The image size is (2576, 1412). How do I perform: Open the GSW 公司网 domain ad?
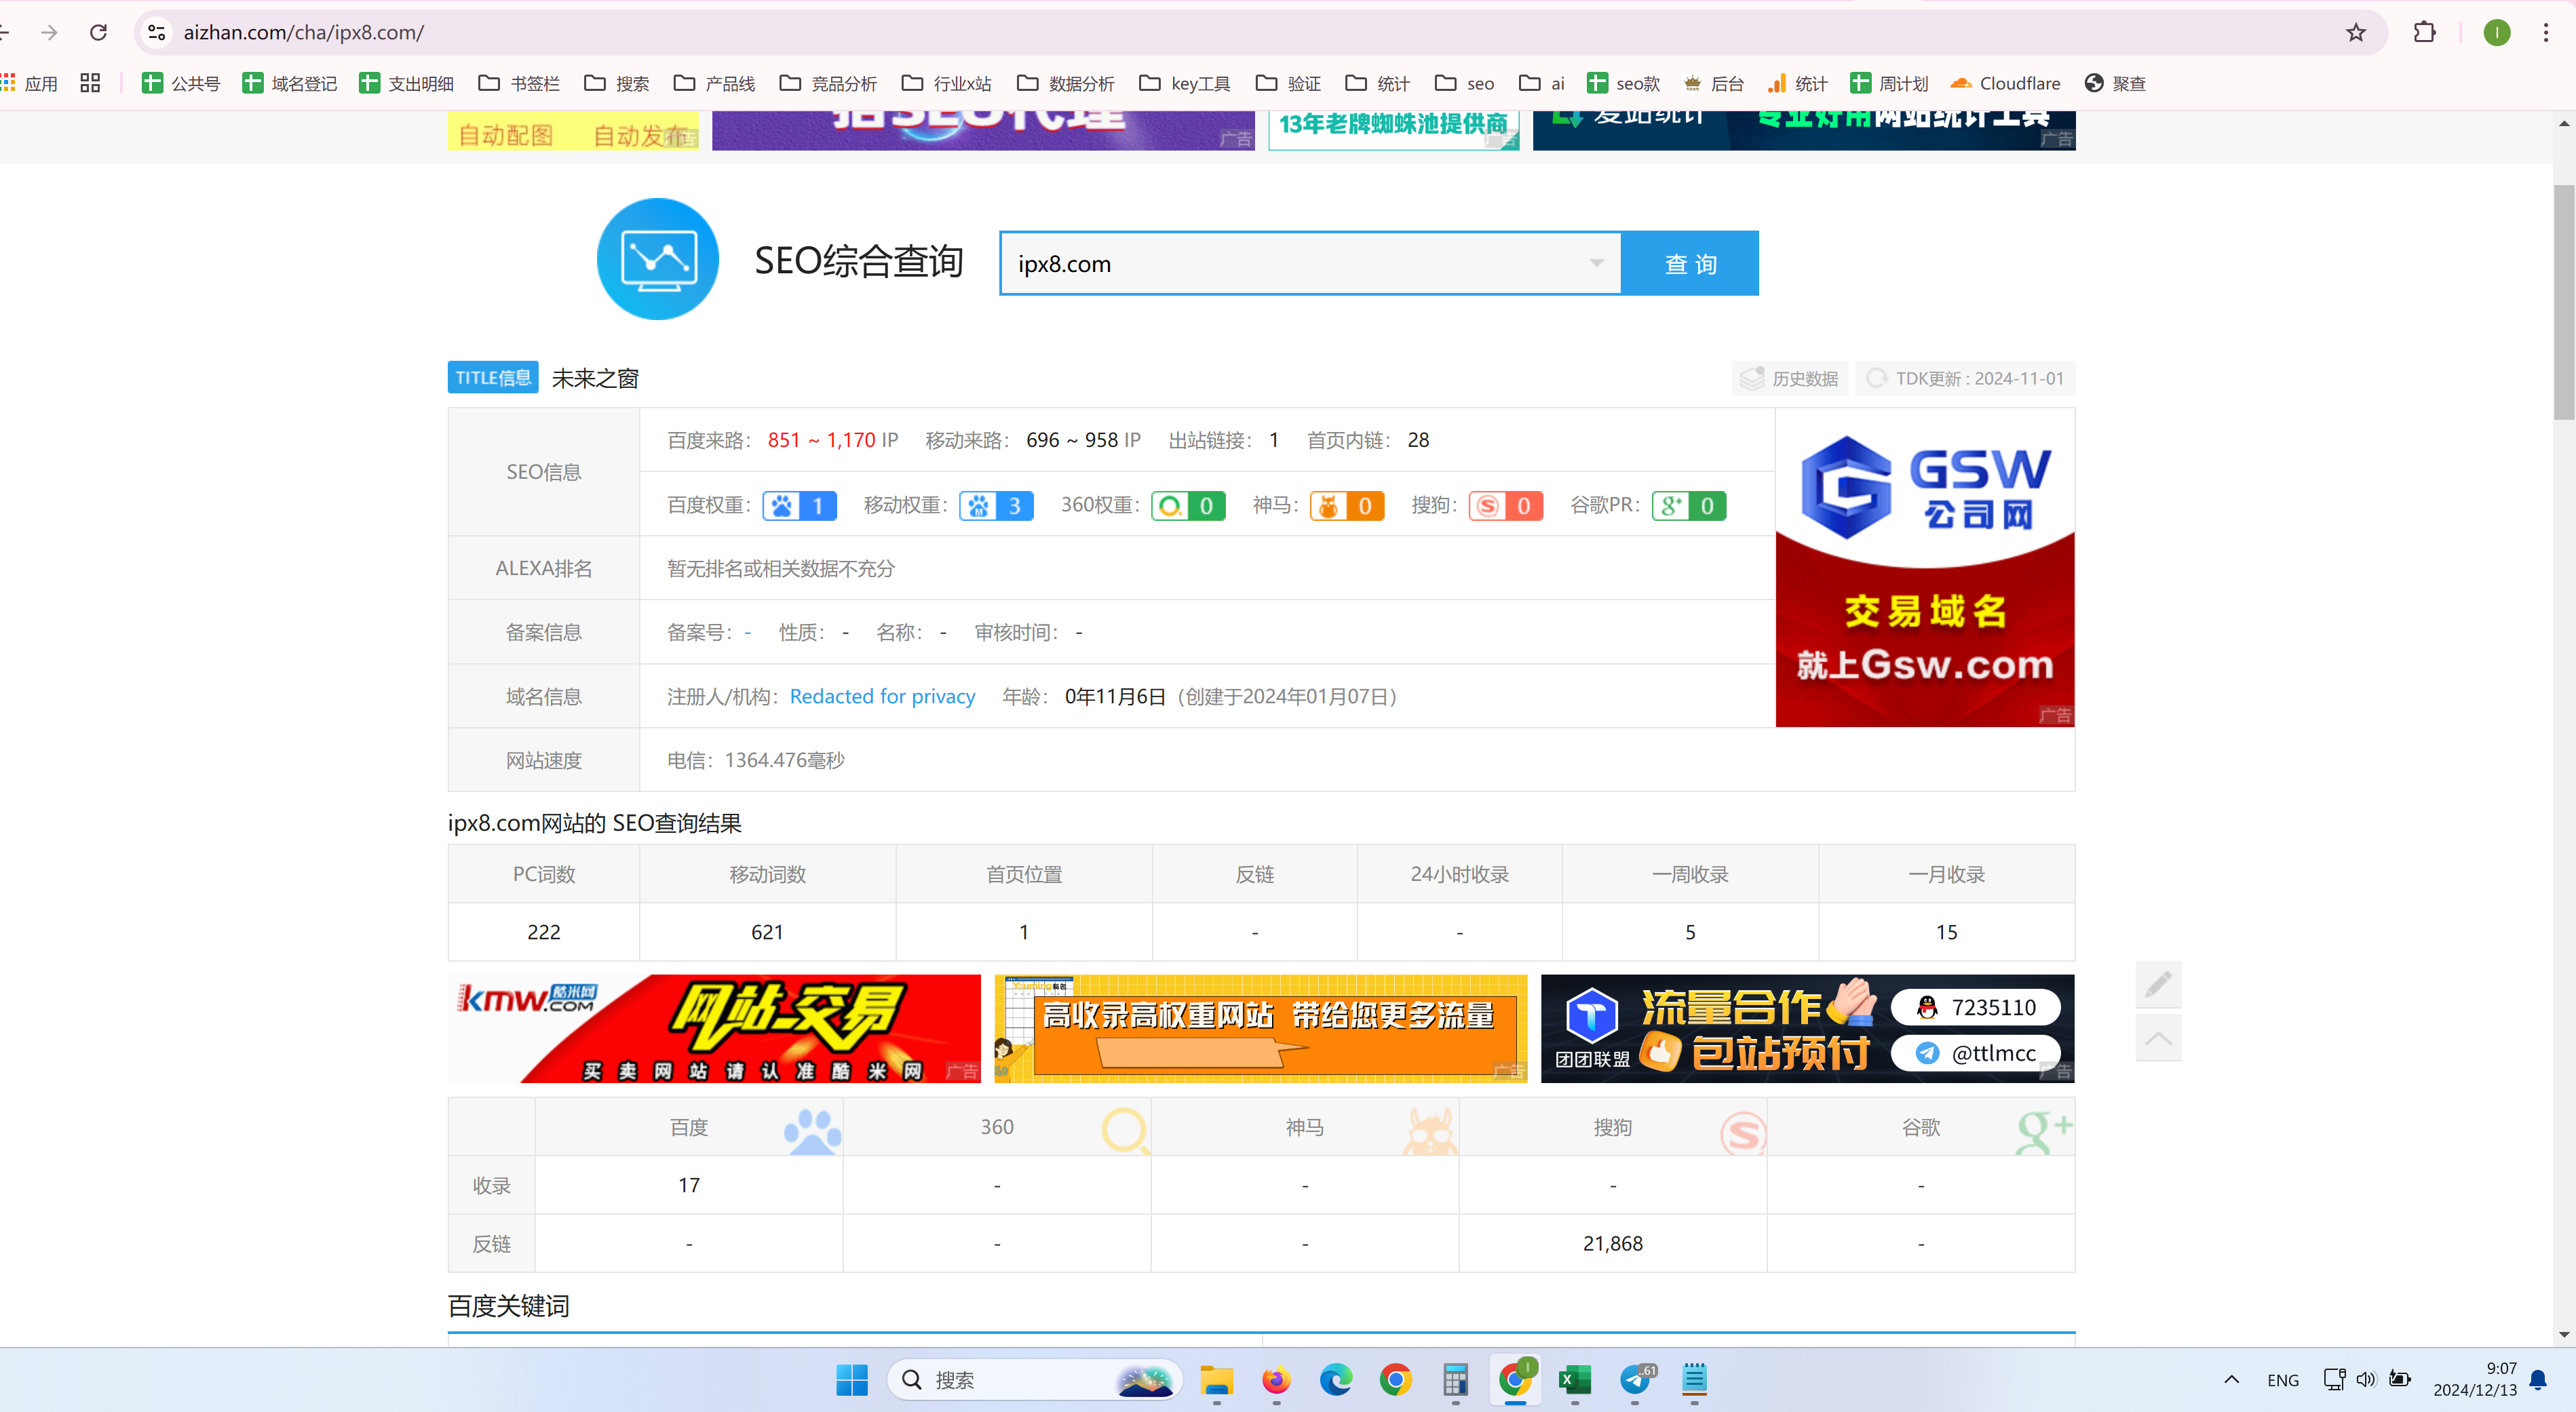1924,567
